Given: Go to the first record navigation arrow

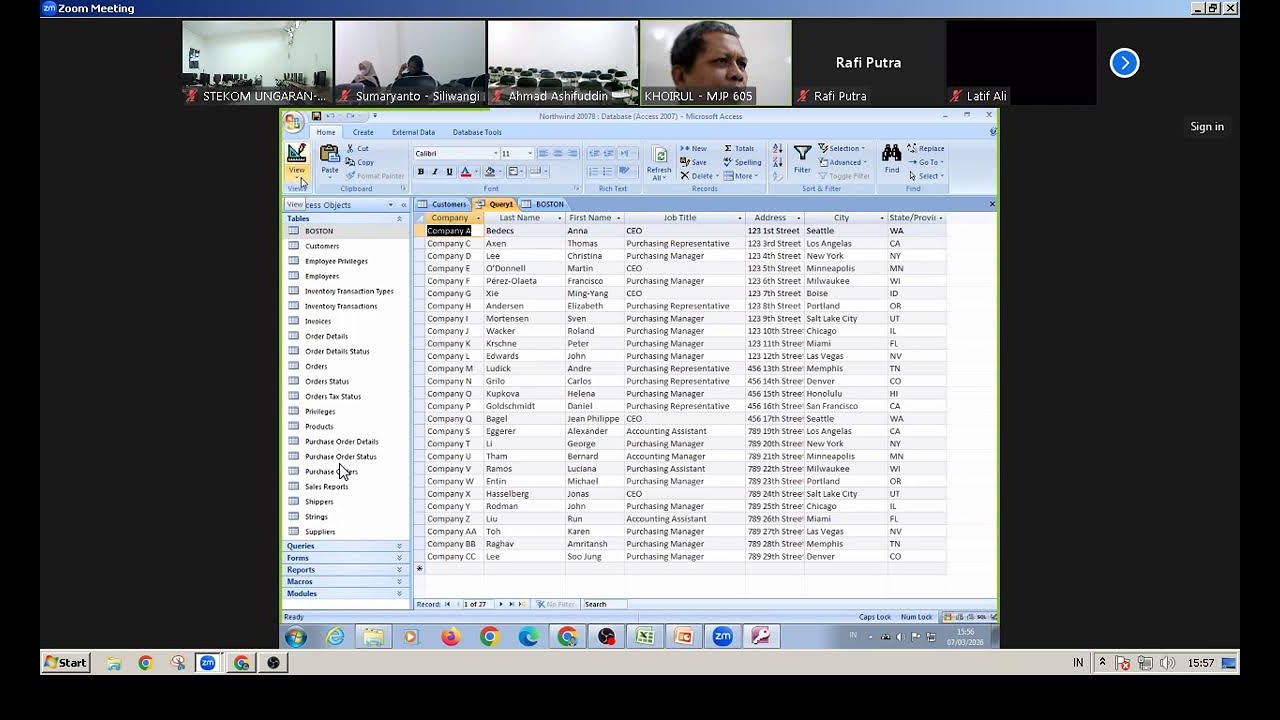Looking at the screenshot, I should click(x=447, y=604).
